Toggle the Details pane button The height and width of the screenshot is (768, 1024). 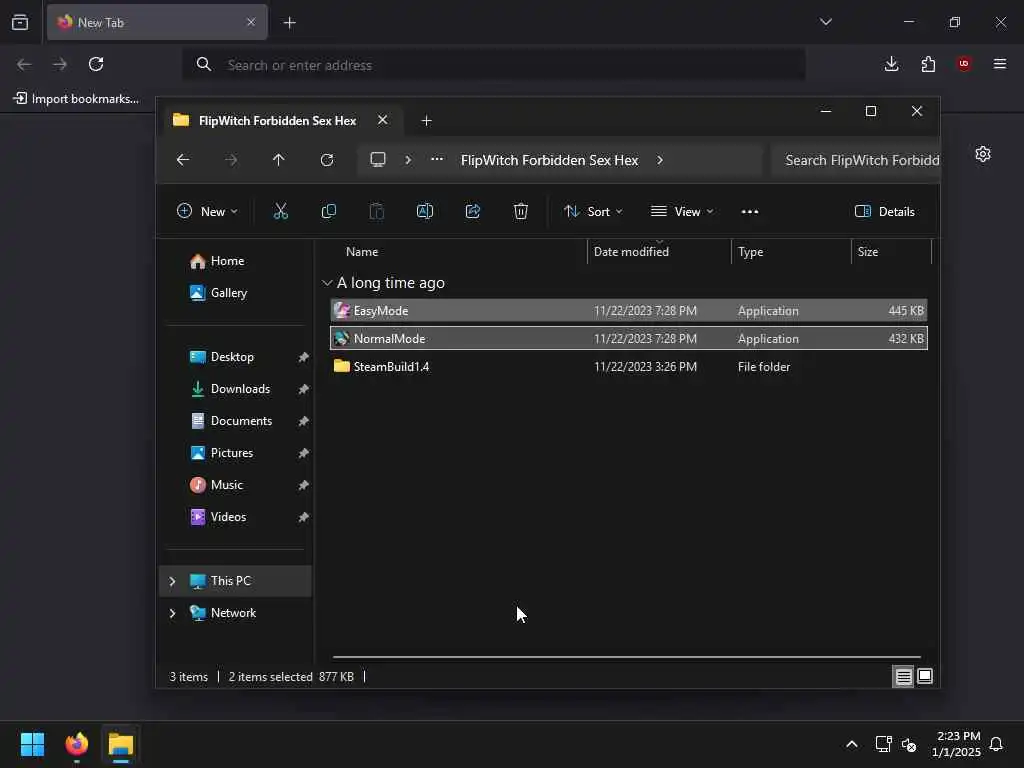[885, 212]
